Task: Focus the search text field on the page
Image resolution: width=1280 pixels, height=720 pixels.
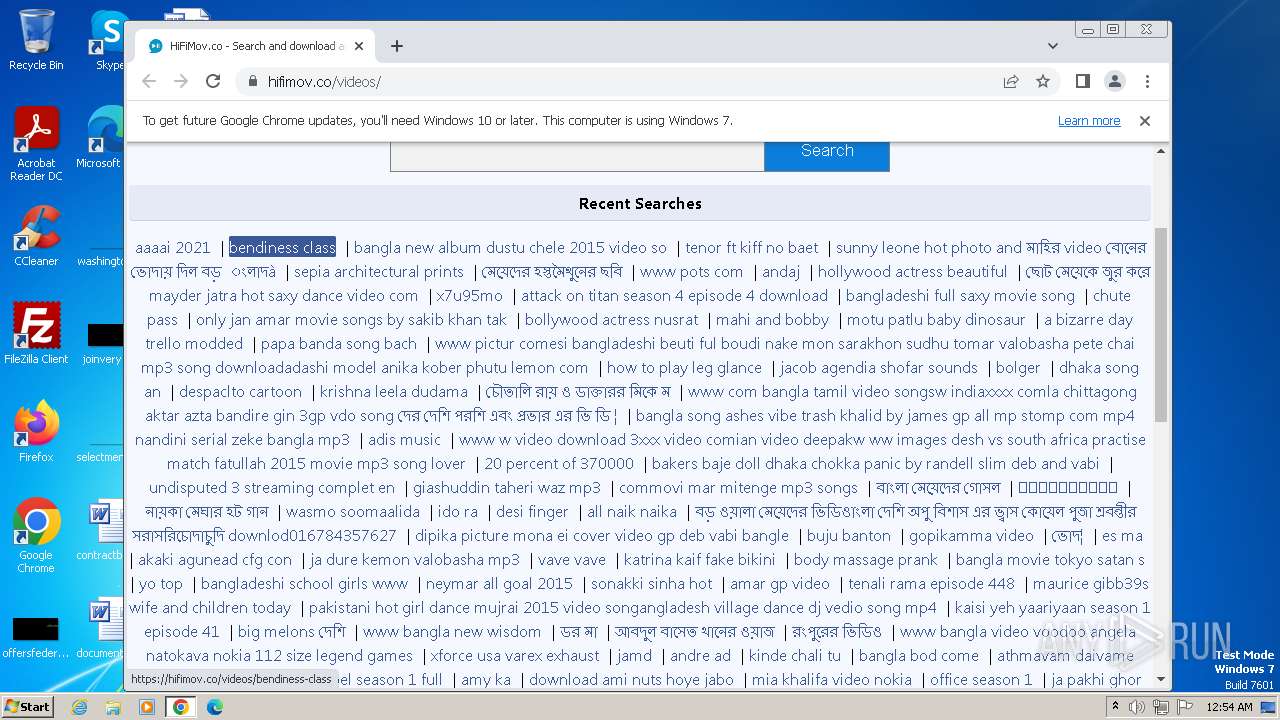Action: (577, 155)
